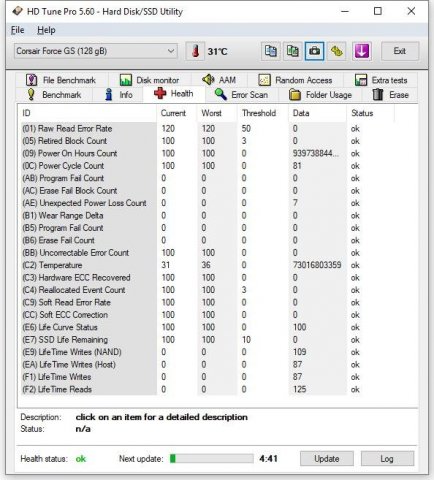This screenshot has width=434, height=480.
Task: Click the Log button
Action: pyautogui.click(x=387, y=459)
